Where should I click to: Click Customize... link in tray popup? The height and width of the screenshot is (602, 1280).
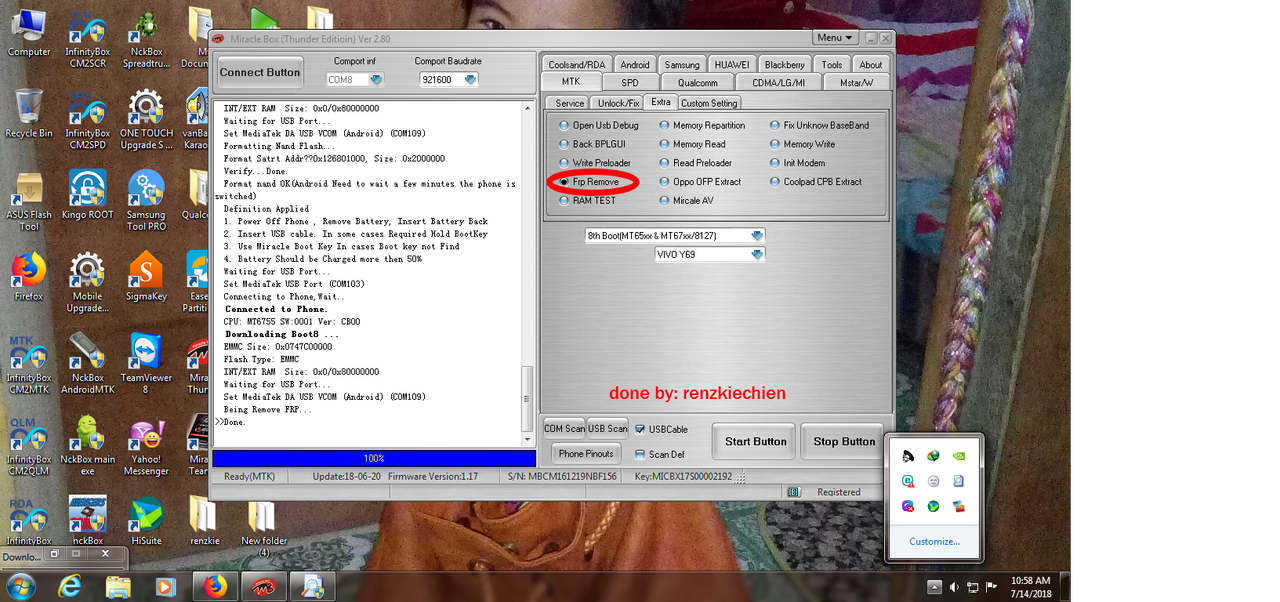click(934, 541)
